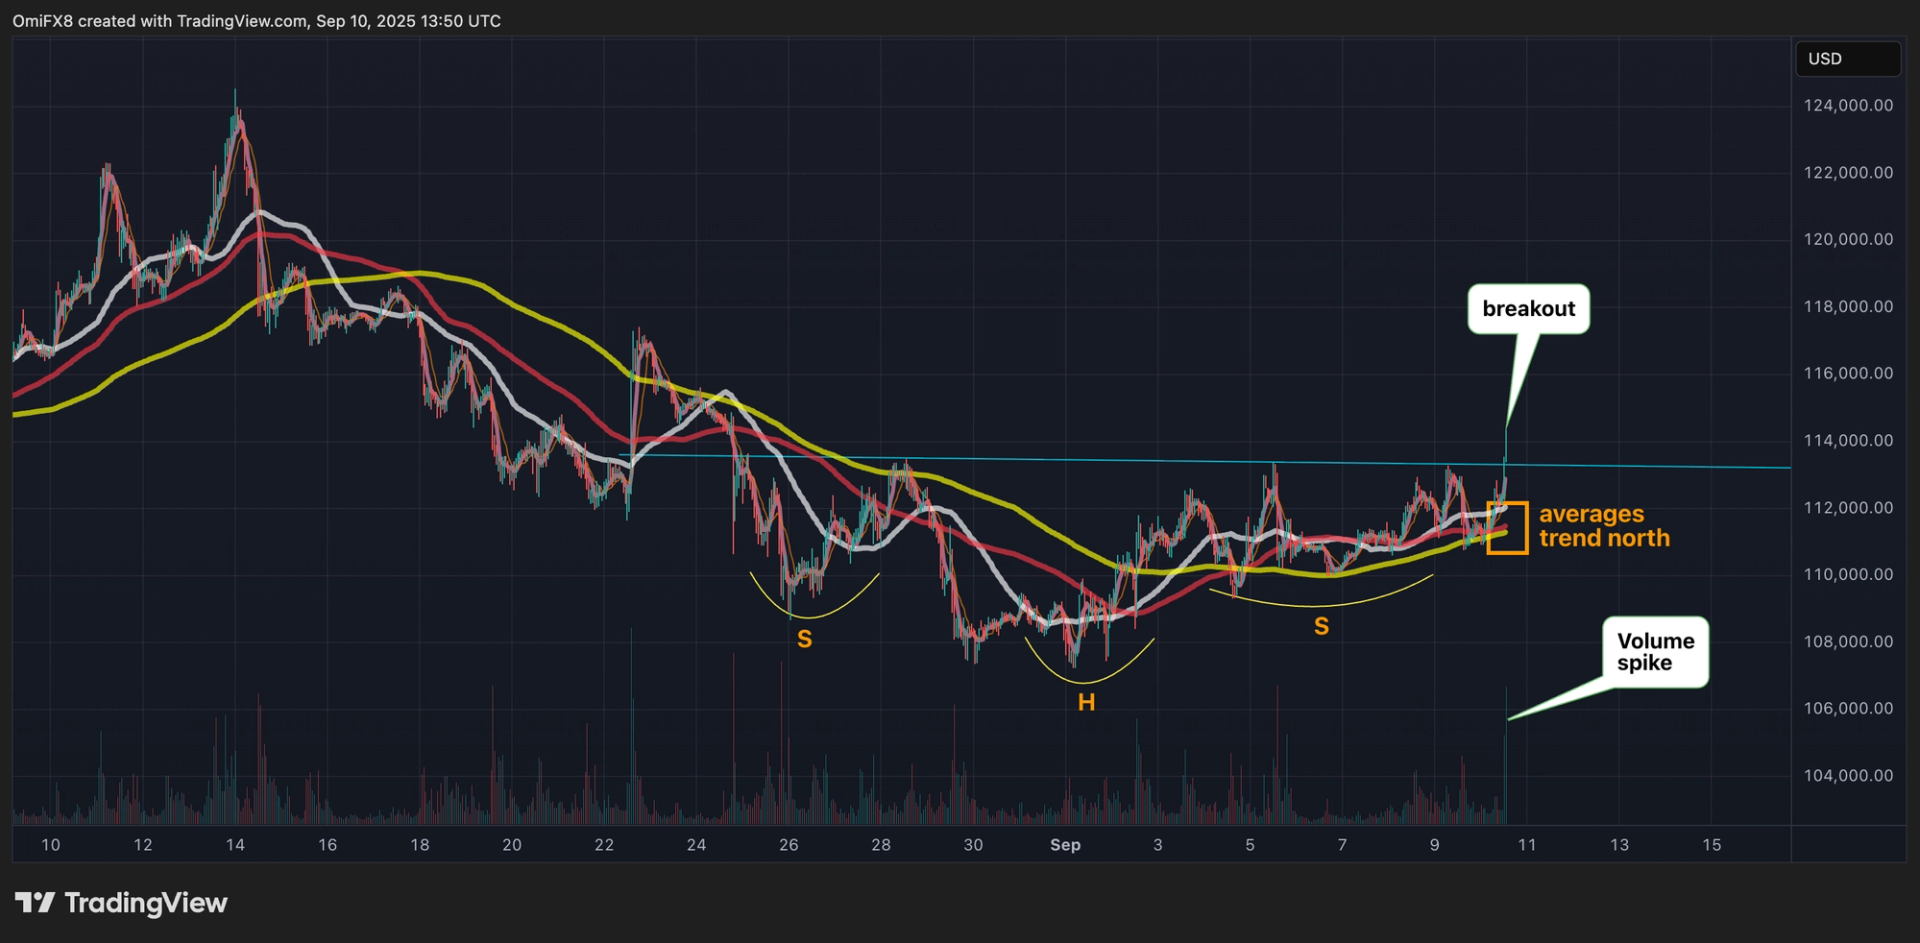Select the 'Volume spike' callout annotation

(1656, 651)
